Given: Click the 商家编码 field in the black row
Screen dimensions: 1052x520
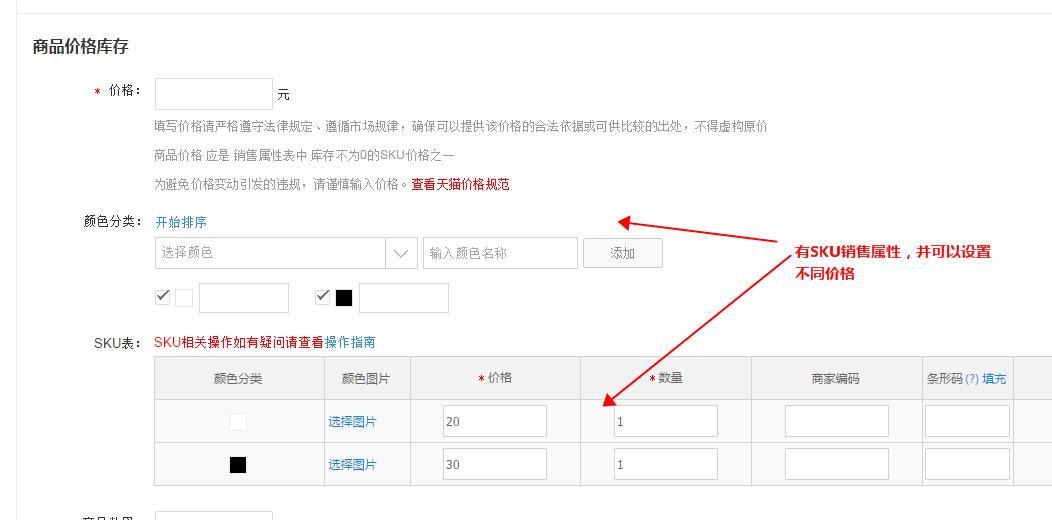Looking at the screenshot, I should click(x=836, y=464).
